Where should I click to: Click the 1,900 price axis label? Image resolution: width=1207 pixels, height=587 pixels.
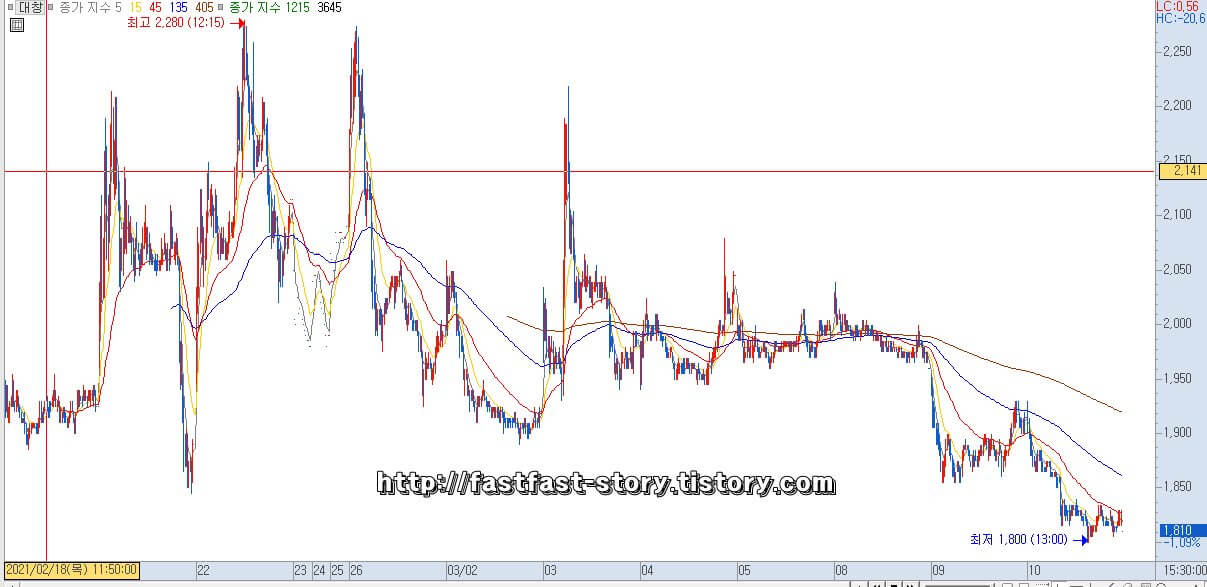(1179, 432)
